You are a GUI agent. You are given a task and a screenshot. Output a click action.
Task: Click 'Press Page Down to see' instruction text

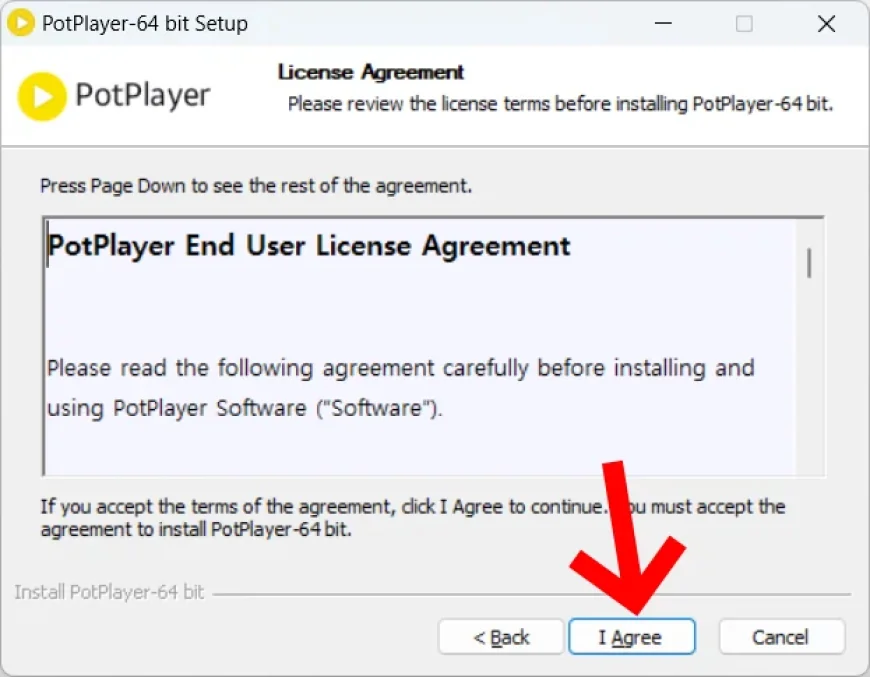pos(256,186)
